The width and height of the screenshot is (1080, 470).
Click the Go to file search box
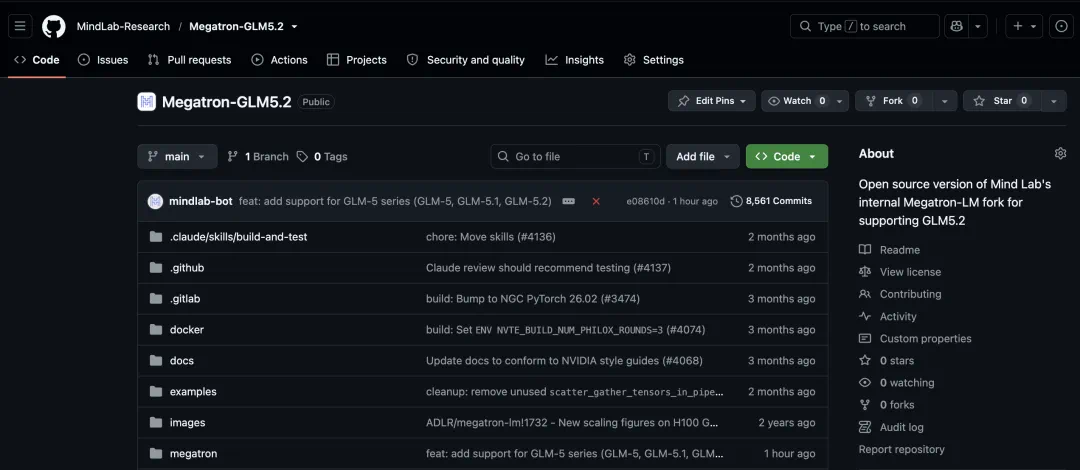point(575,156)
